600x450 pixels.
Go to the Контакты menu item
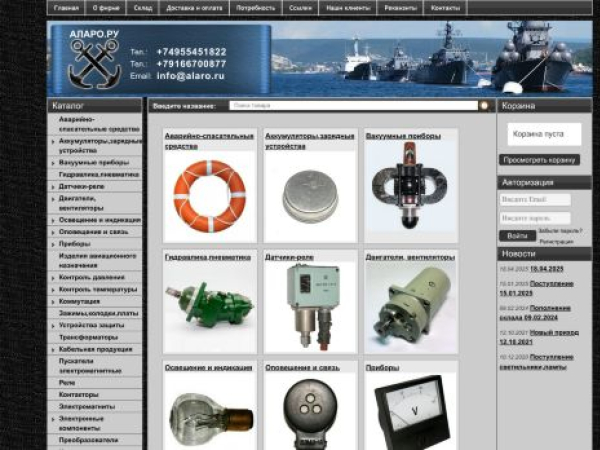coord(445,7)
